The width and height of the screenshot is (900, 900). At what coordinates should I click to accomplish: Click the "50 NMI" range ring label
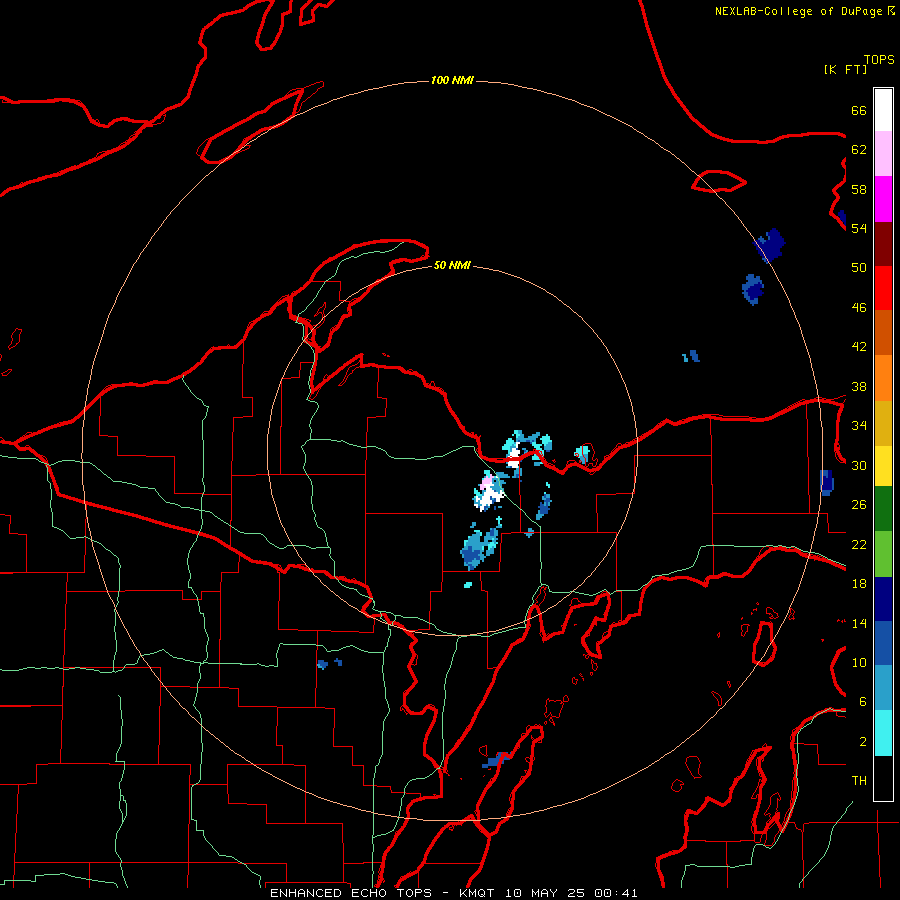[452, 265]
